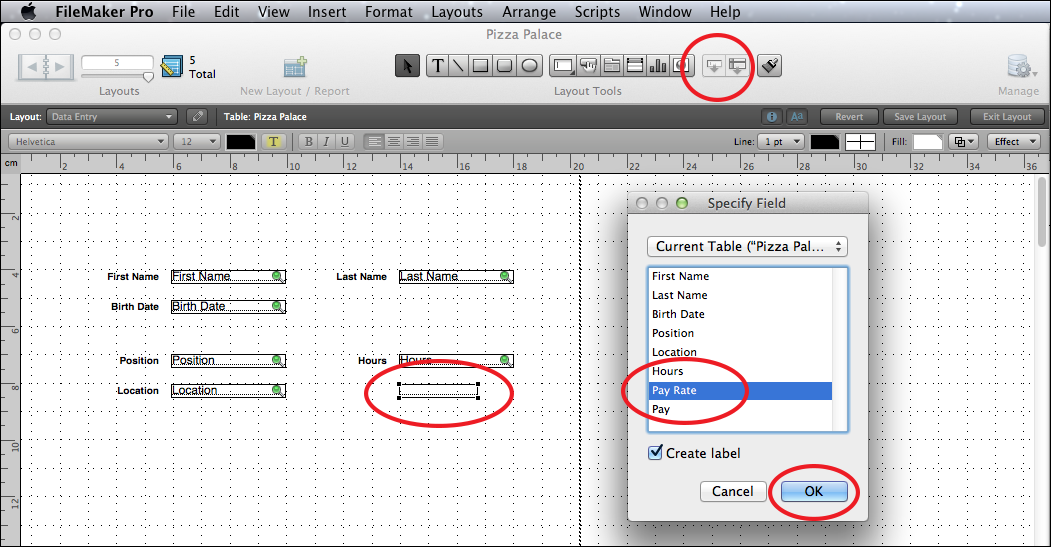The image size is (1051, 547).
Task: Uncheck the Create label checkbox
Action: pyautogui.click(x=656, y=452)
